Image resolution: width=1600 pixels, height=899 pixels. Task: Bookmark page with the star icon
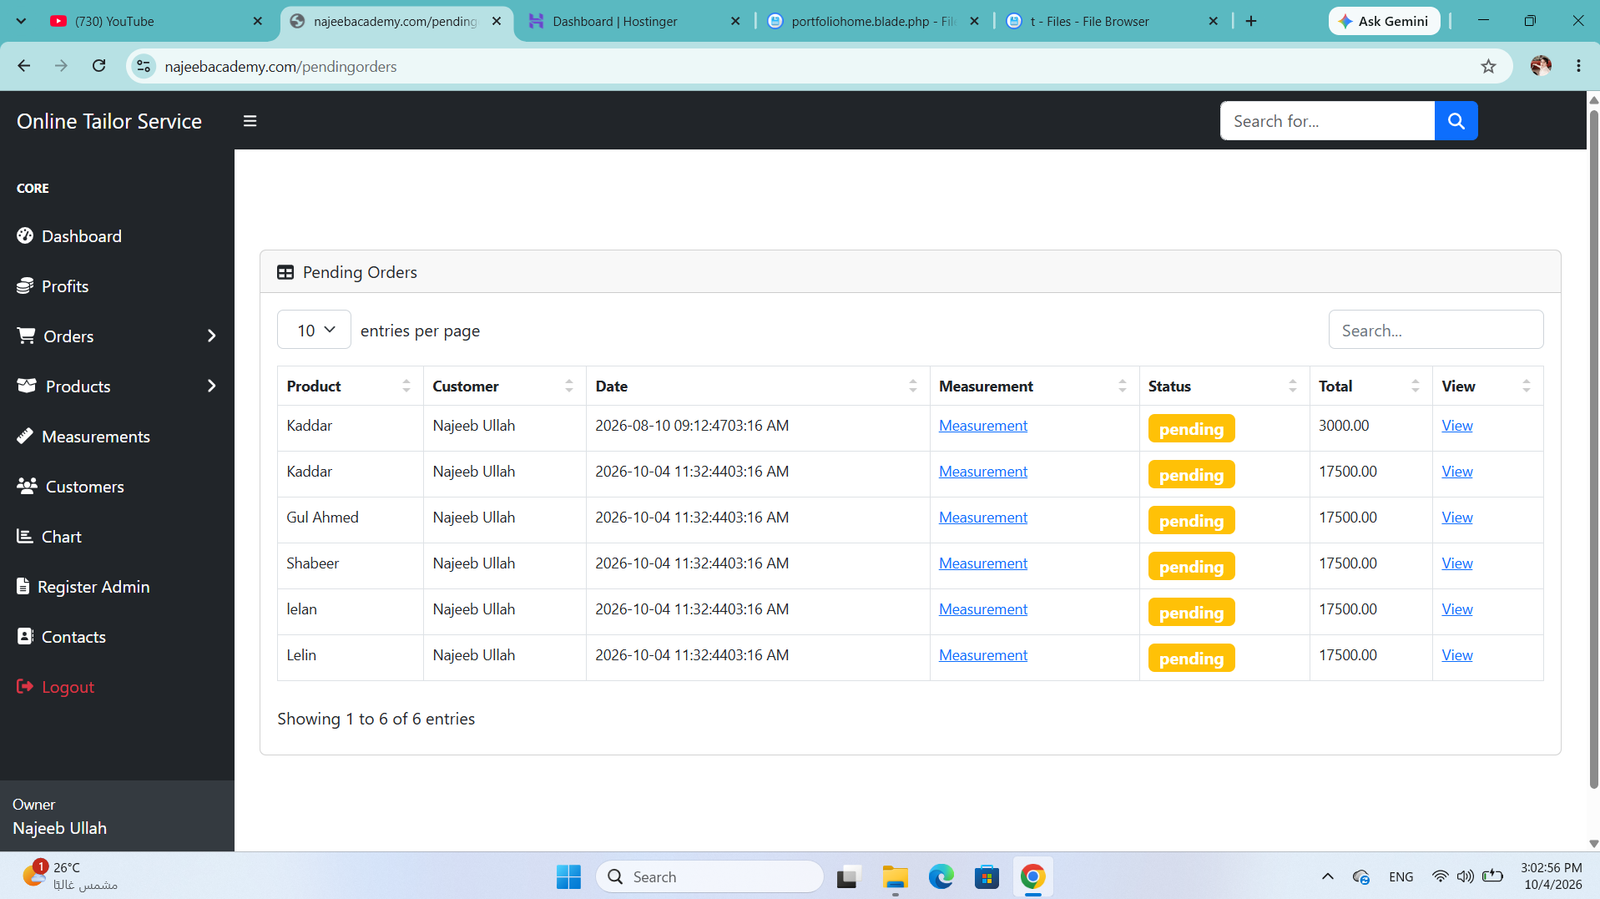(x=1488, y=66)
